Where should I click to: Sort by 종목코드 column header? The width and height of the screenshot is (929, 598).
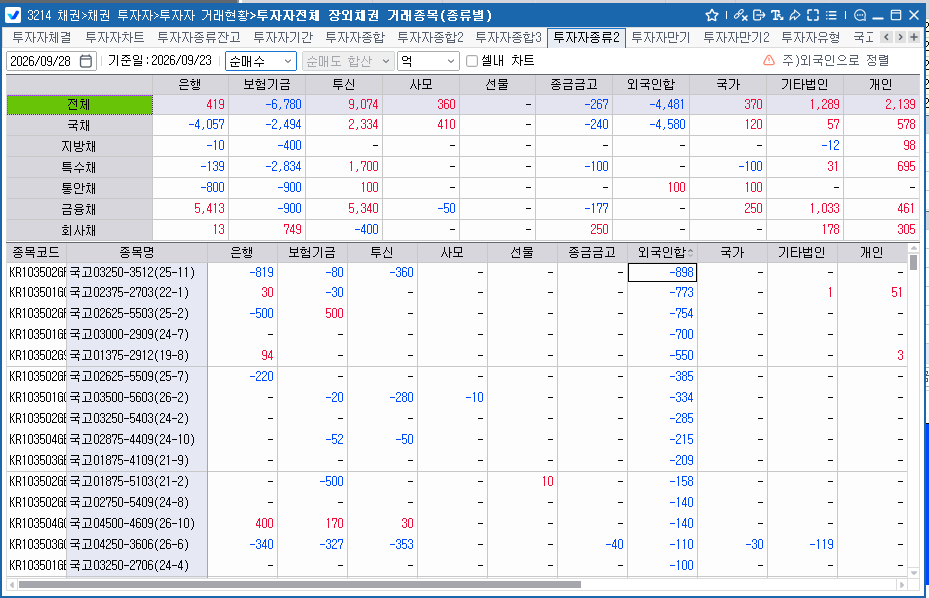point(36,252)
